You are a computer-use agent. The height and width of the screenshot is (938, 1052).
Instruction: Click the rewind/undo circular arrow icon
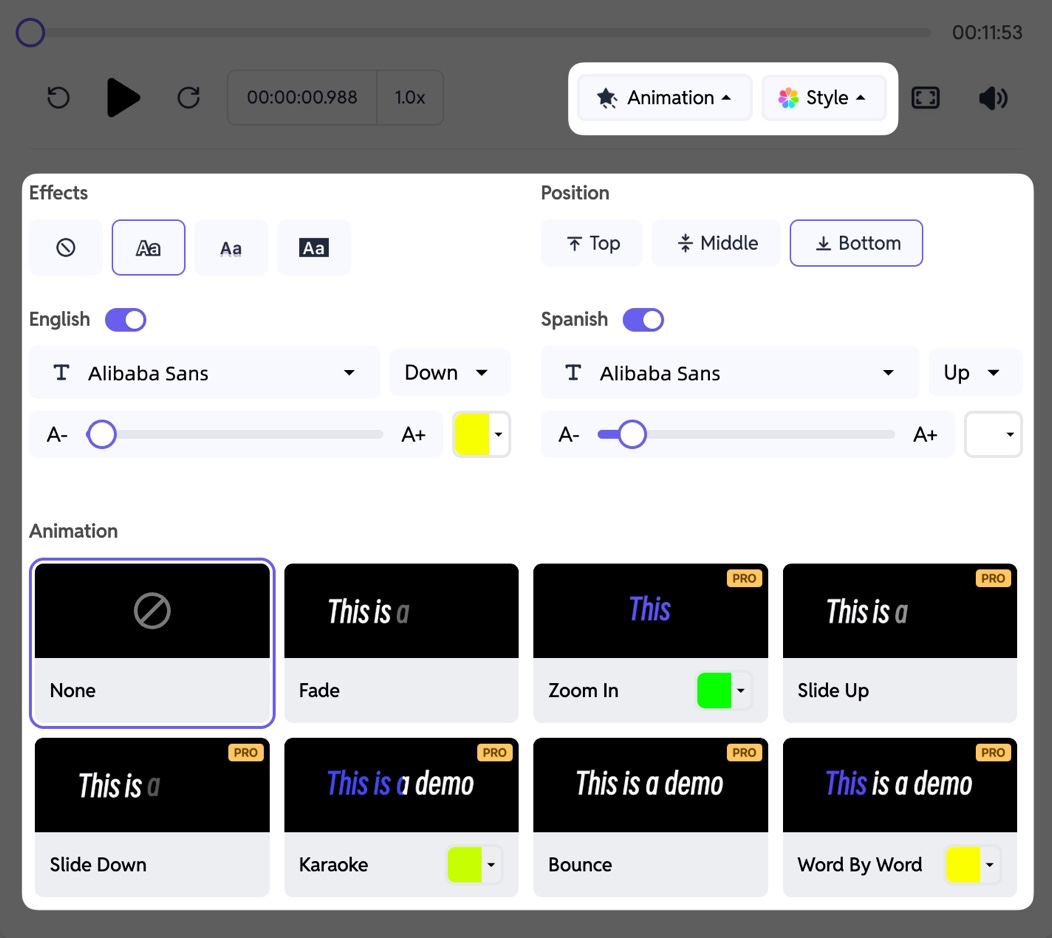click(59, 98)
